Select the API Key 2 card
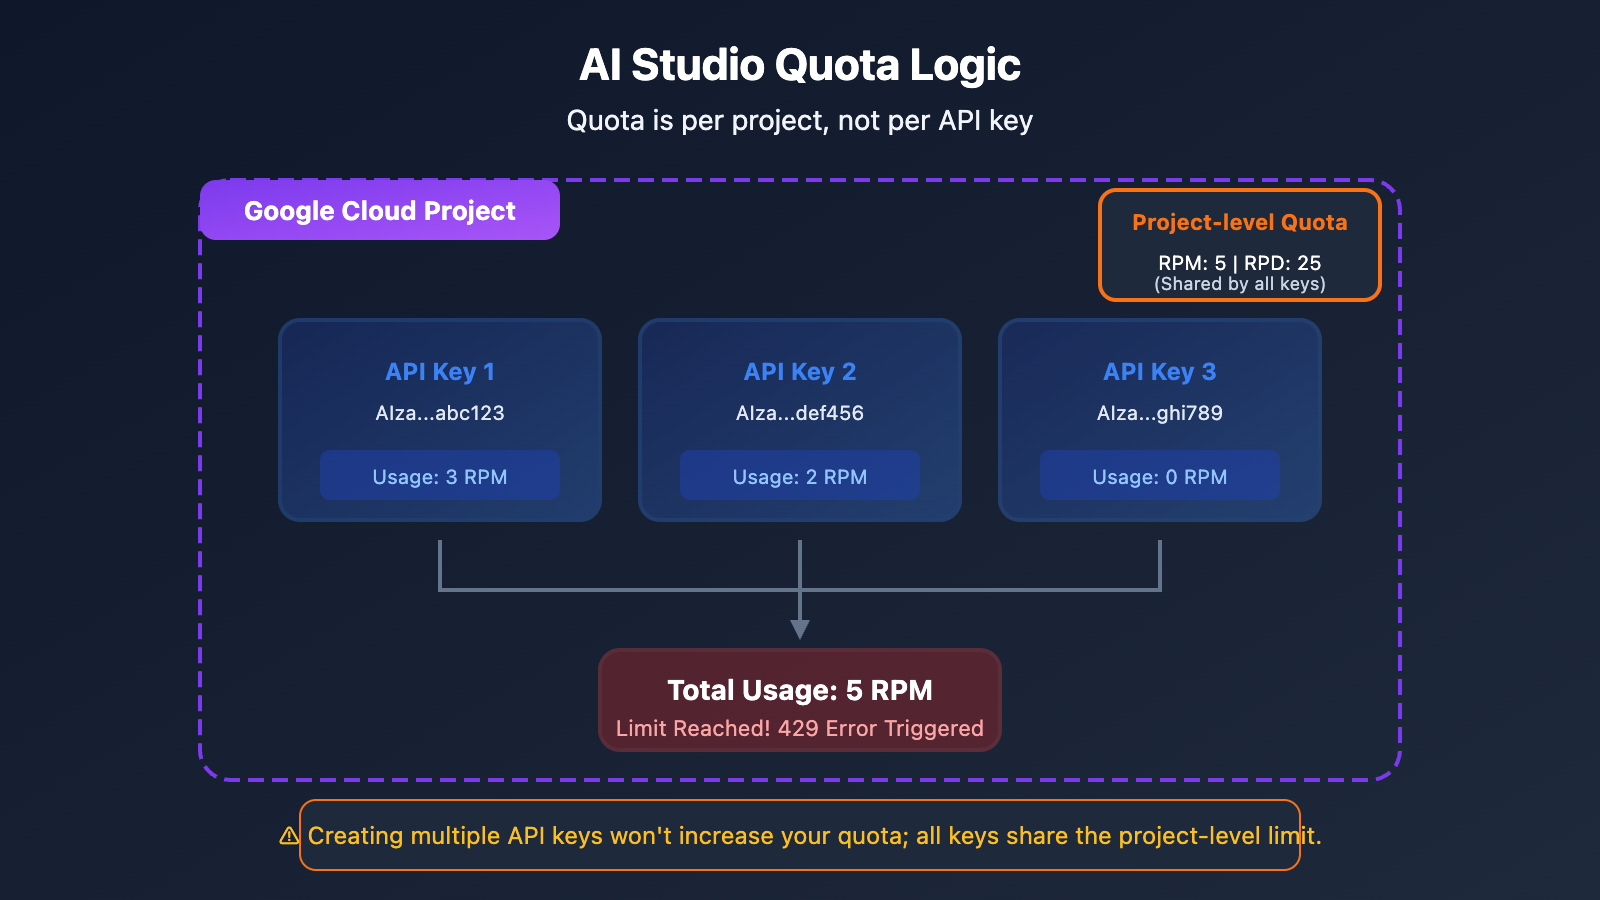 tap(800, 420)
